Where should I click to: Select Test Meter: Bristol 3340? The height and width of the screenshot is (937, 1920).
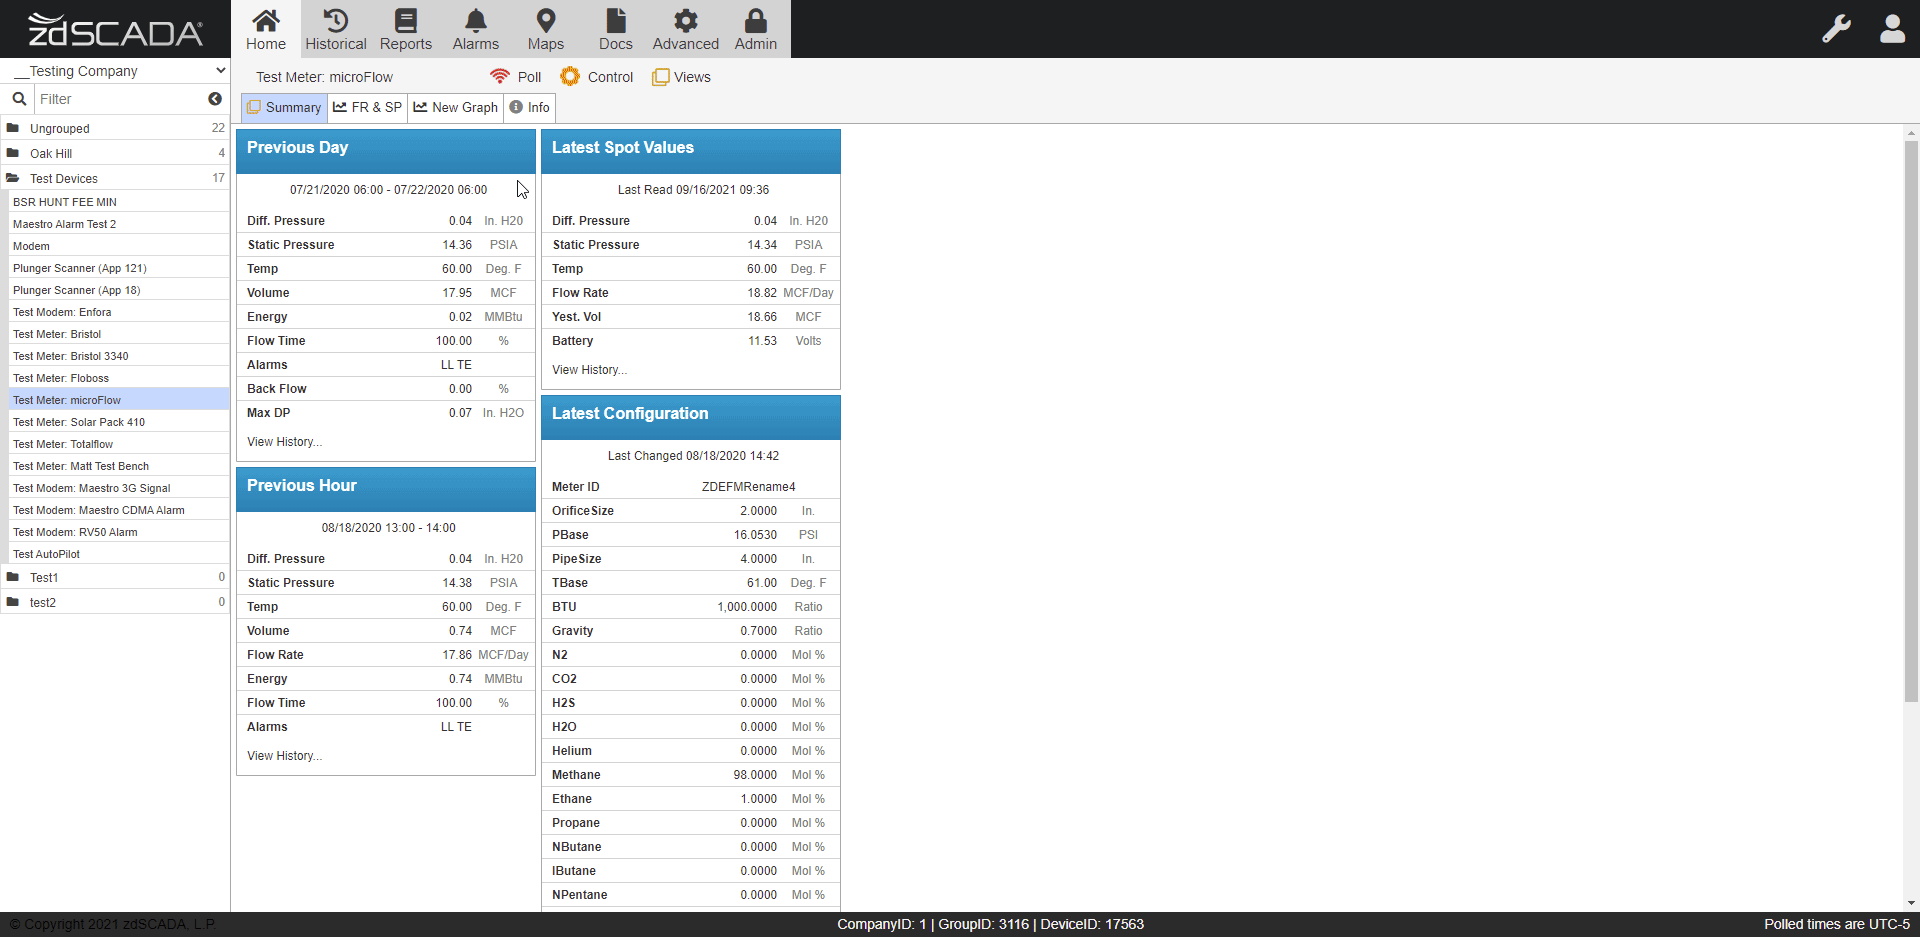[119, 356]
